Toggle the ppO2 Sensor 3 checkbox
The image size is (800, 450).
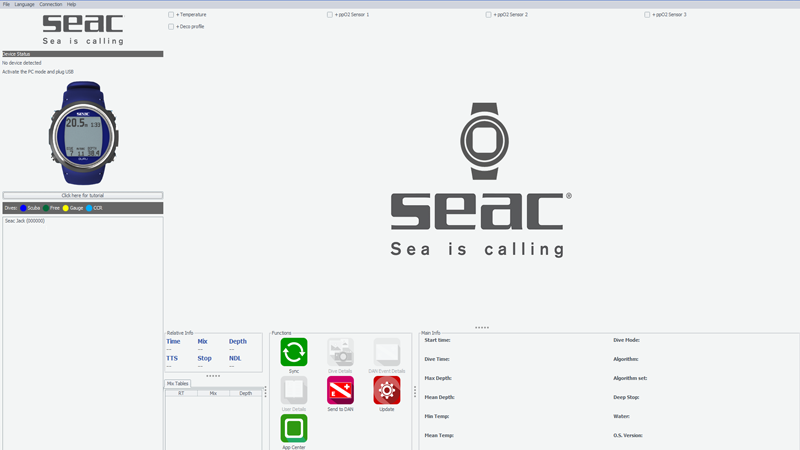pyautogui.click(x=647, y=15)
